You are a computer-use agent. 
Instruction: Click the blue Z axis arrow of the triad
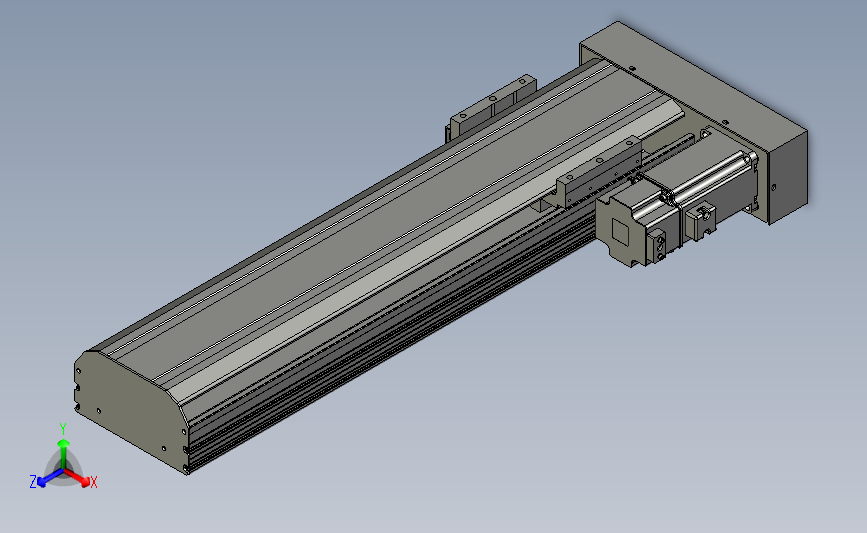coord(49,478)
